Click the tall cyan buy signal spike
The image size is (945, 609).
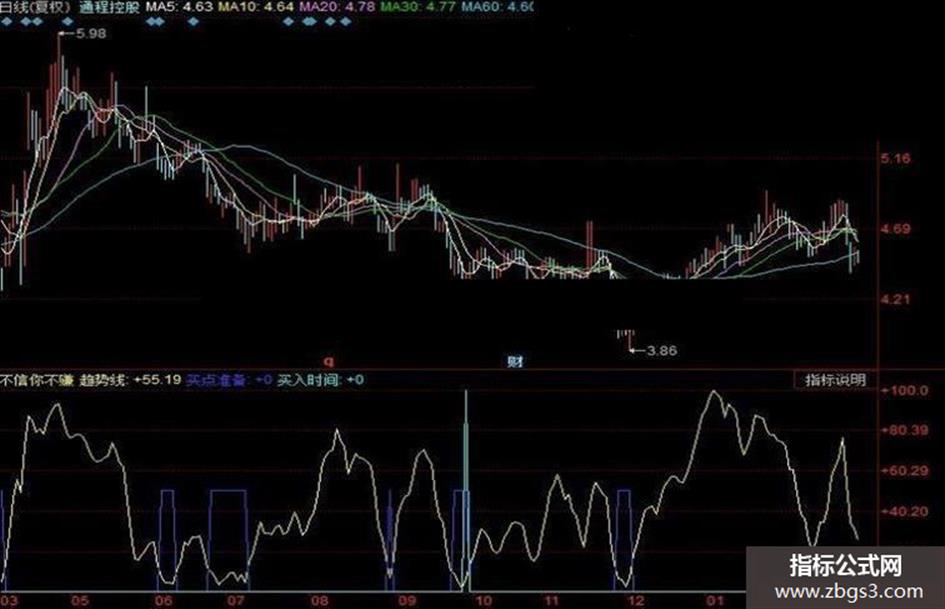(x=466, y=490)
